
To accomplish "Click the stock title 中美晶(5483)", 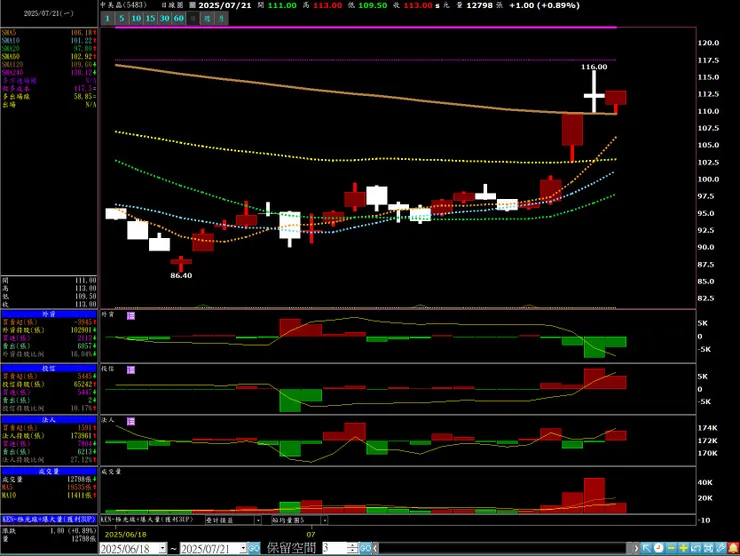I will click(x=124, y=5).
